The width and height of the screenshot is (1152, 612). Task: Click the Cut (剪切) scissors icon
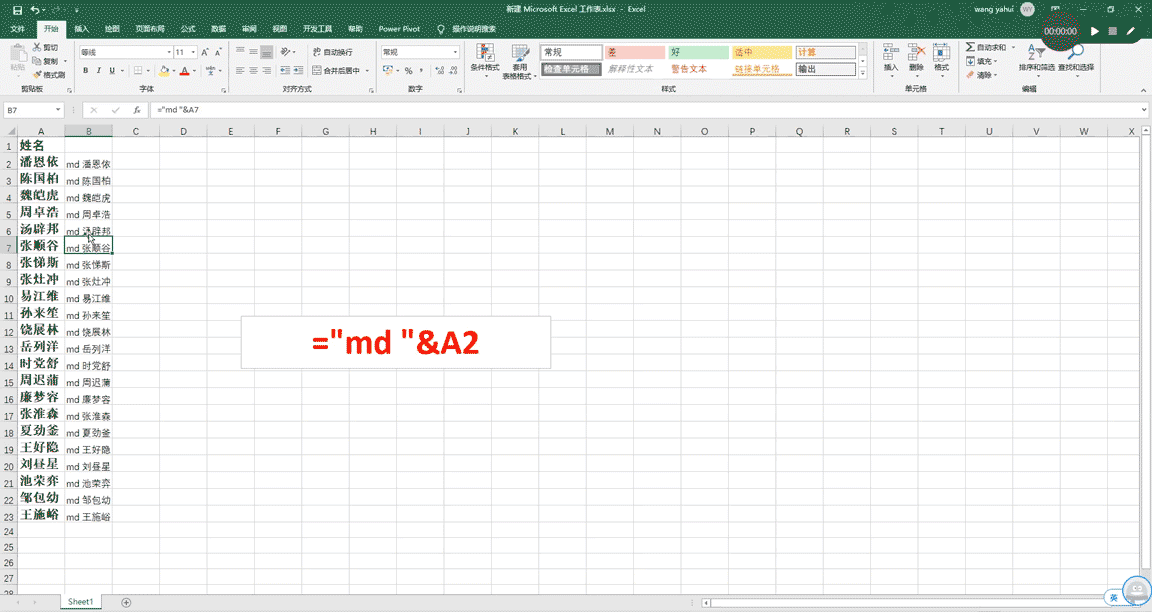37,48
